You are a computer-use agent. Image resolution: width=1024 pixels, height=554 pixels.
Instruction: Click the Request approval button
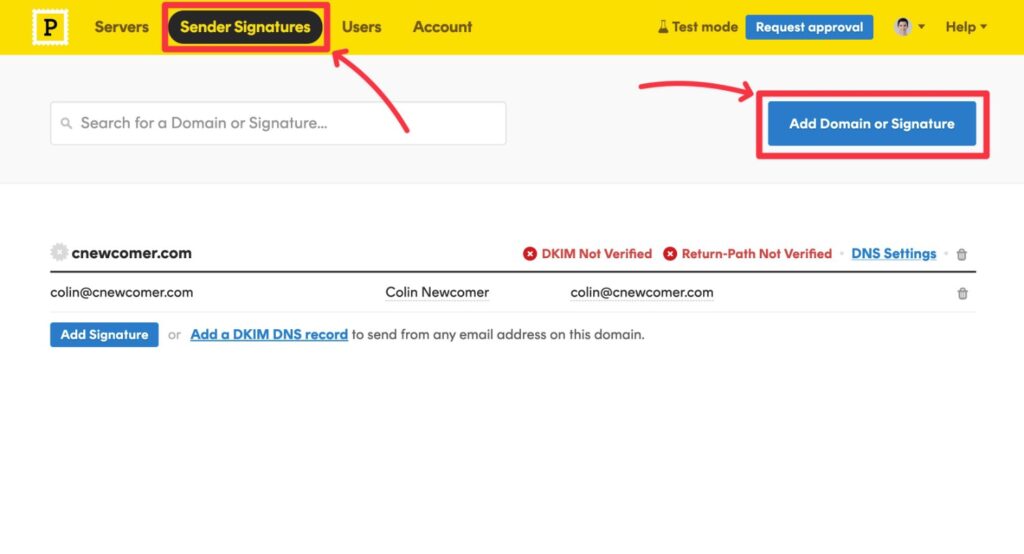point(809,27)
